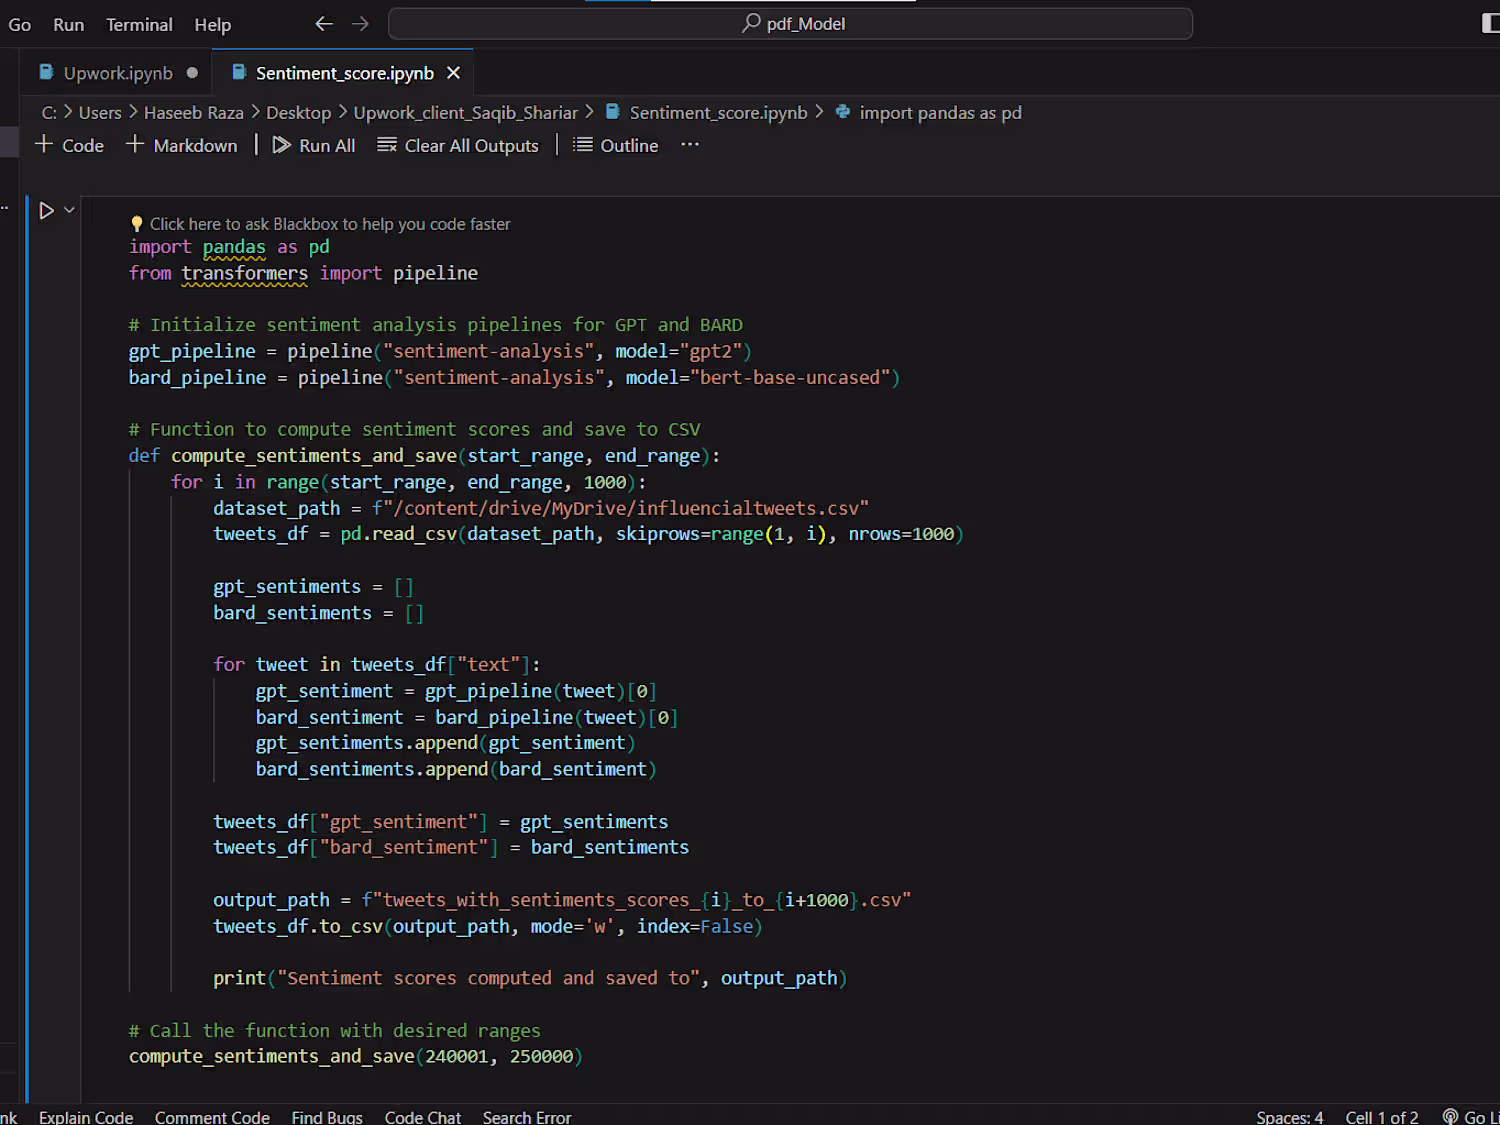The height and width of the screenshot is (1125, 1500).
Task: Change indentation via Spaces: 4 indicator
Action: [1289, 1117]
